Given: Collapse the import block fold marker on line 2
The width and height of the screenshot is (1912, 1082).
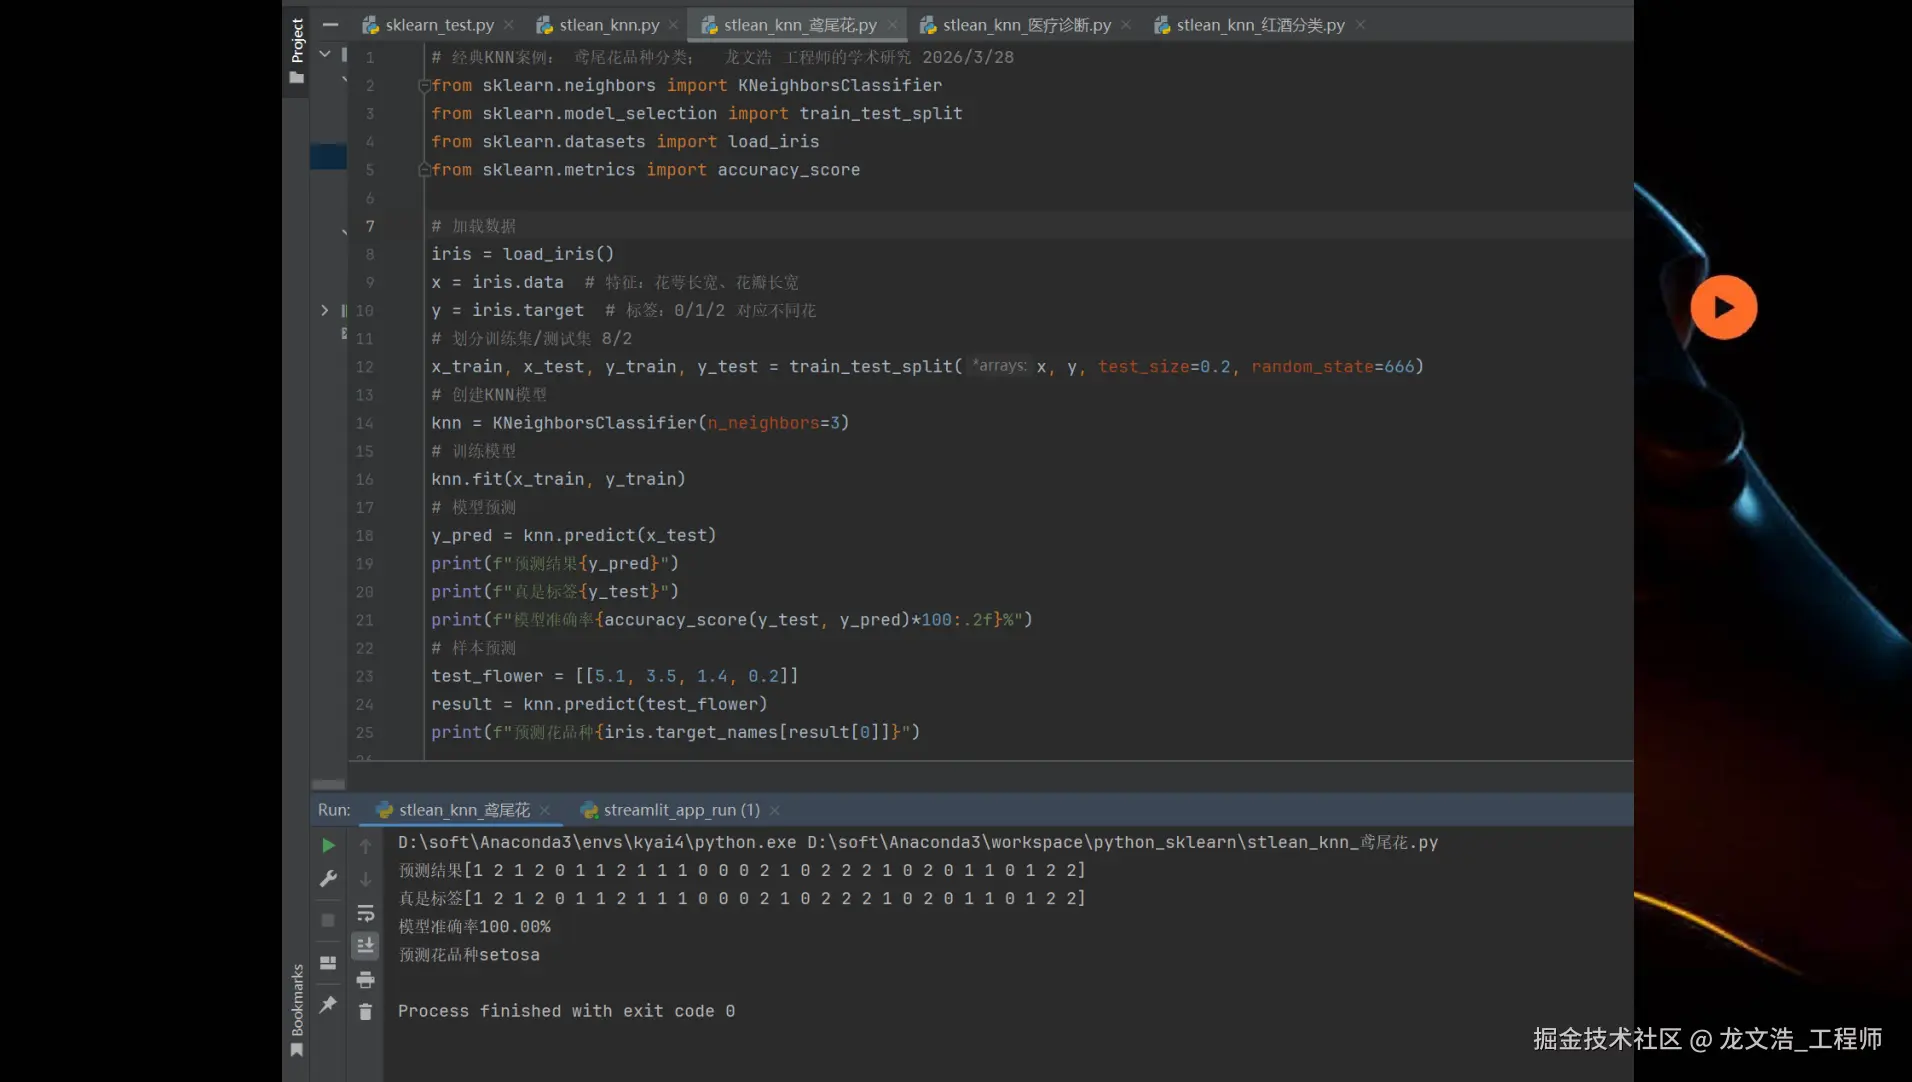Looking at the screenshot, I should (x=424, y=86).
